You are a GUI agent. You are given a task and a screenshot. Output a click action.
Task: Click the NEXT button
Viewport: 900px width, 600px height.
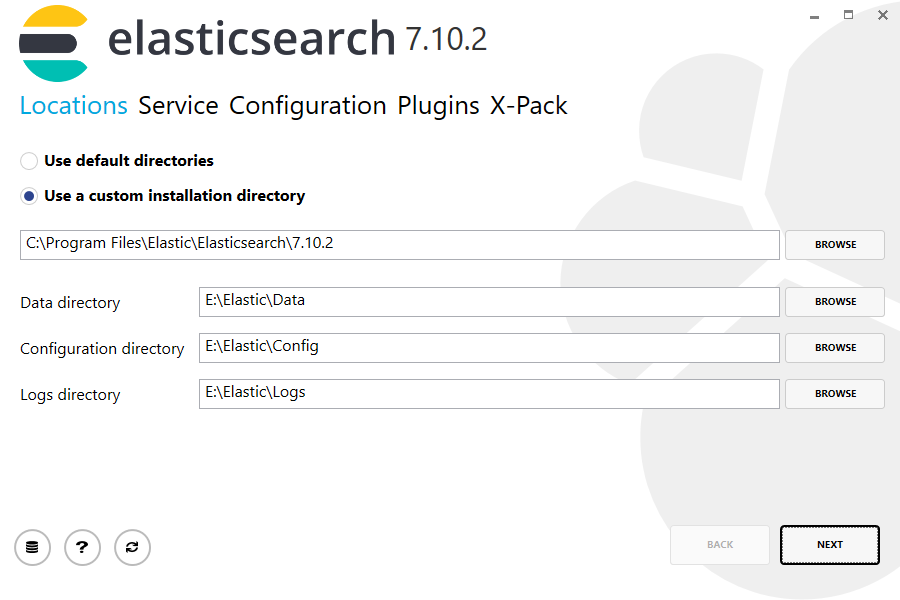point(829,544)
